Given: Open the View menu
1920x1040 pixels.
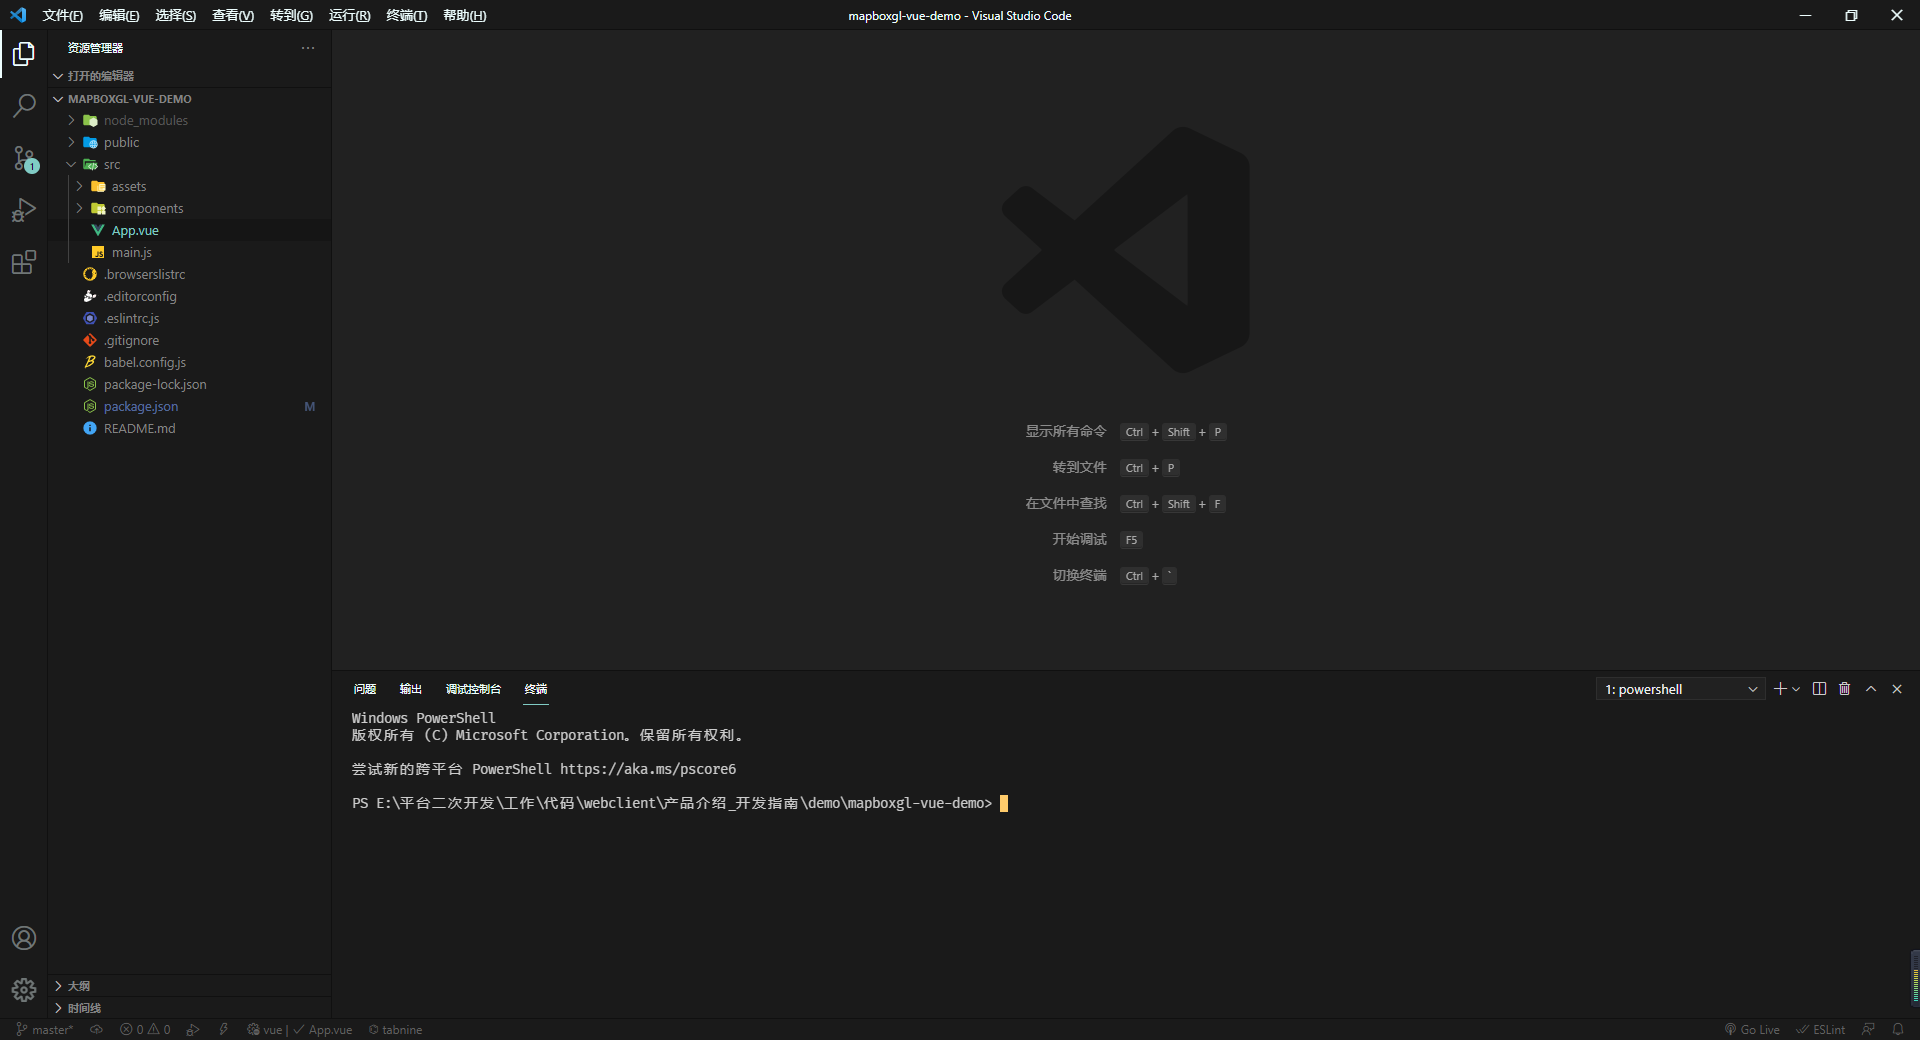Looking at the screenshot, I should click(233, 15).
